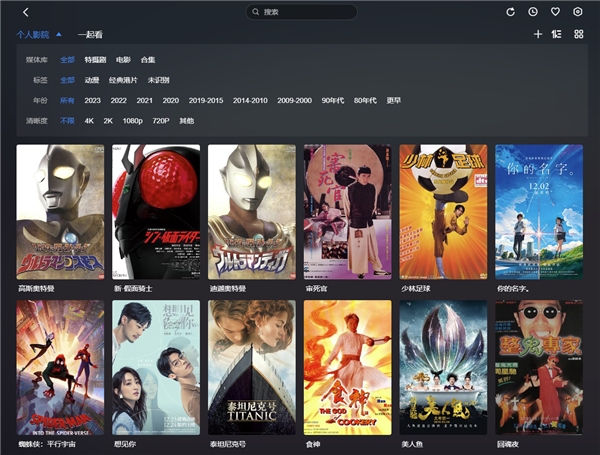Filter by tag 未识别
This screenshot has width=600, height=455.
point(158,80)
